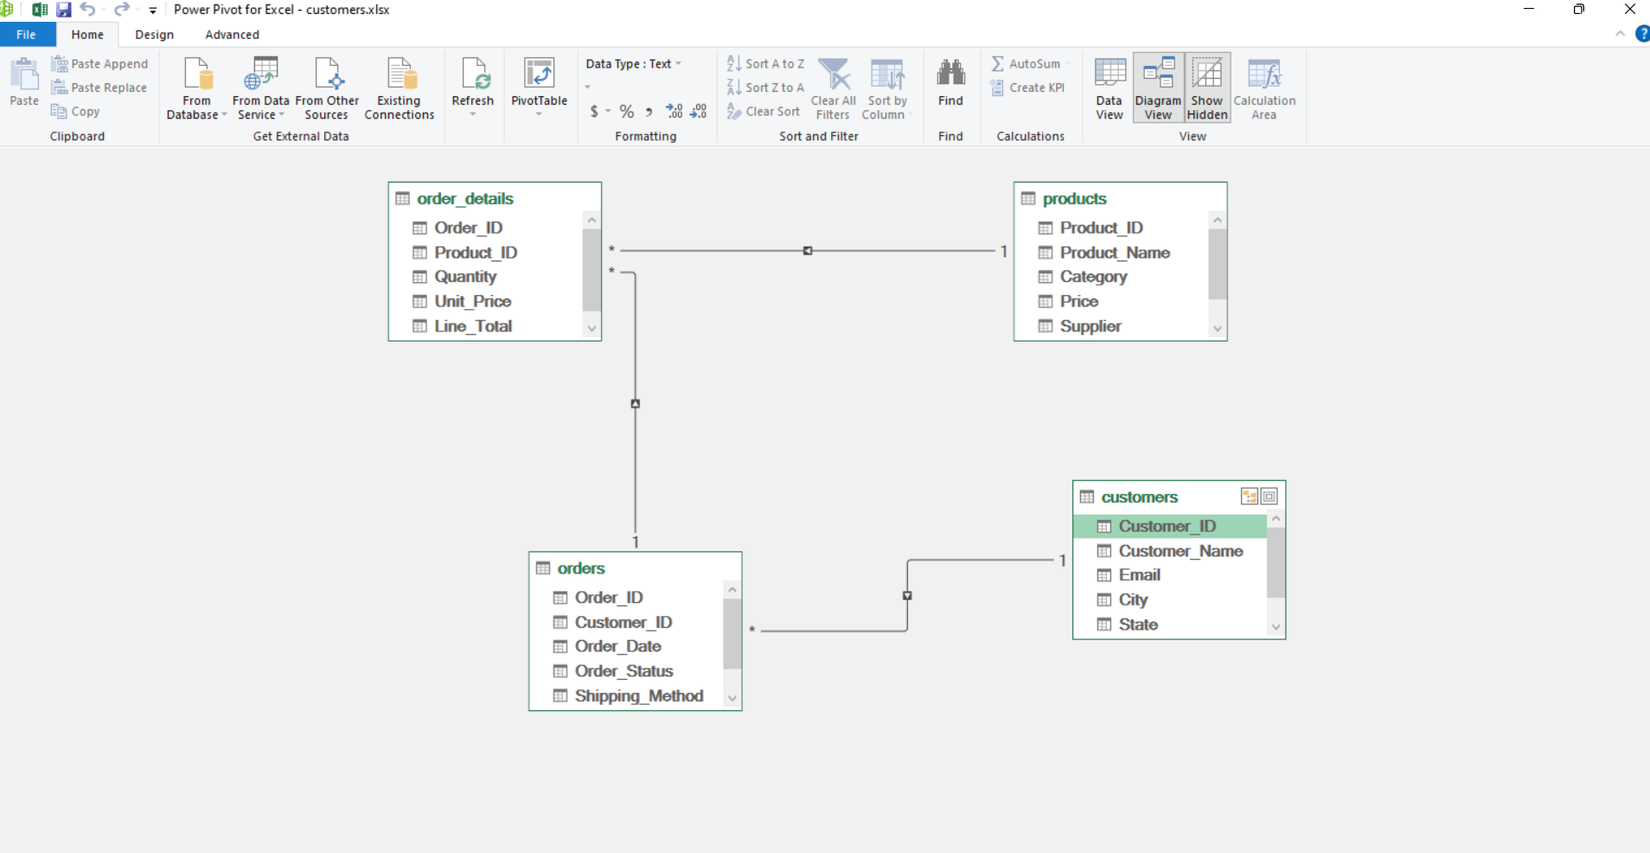Switch to the Design tab
The width and height of the screenshot is (1650, 853).
[x=154, y=35]
